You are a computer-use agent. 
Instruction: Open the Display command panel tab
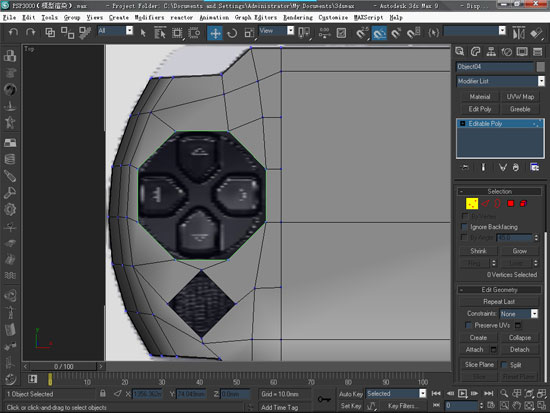click(x=522, y=52)
